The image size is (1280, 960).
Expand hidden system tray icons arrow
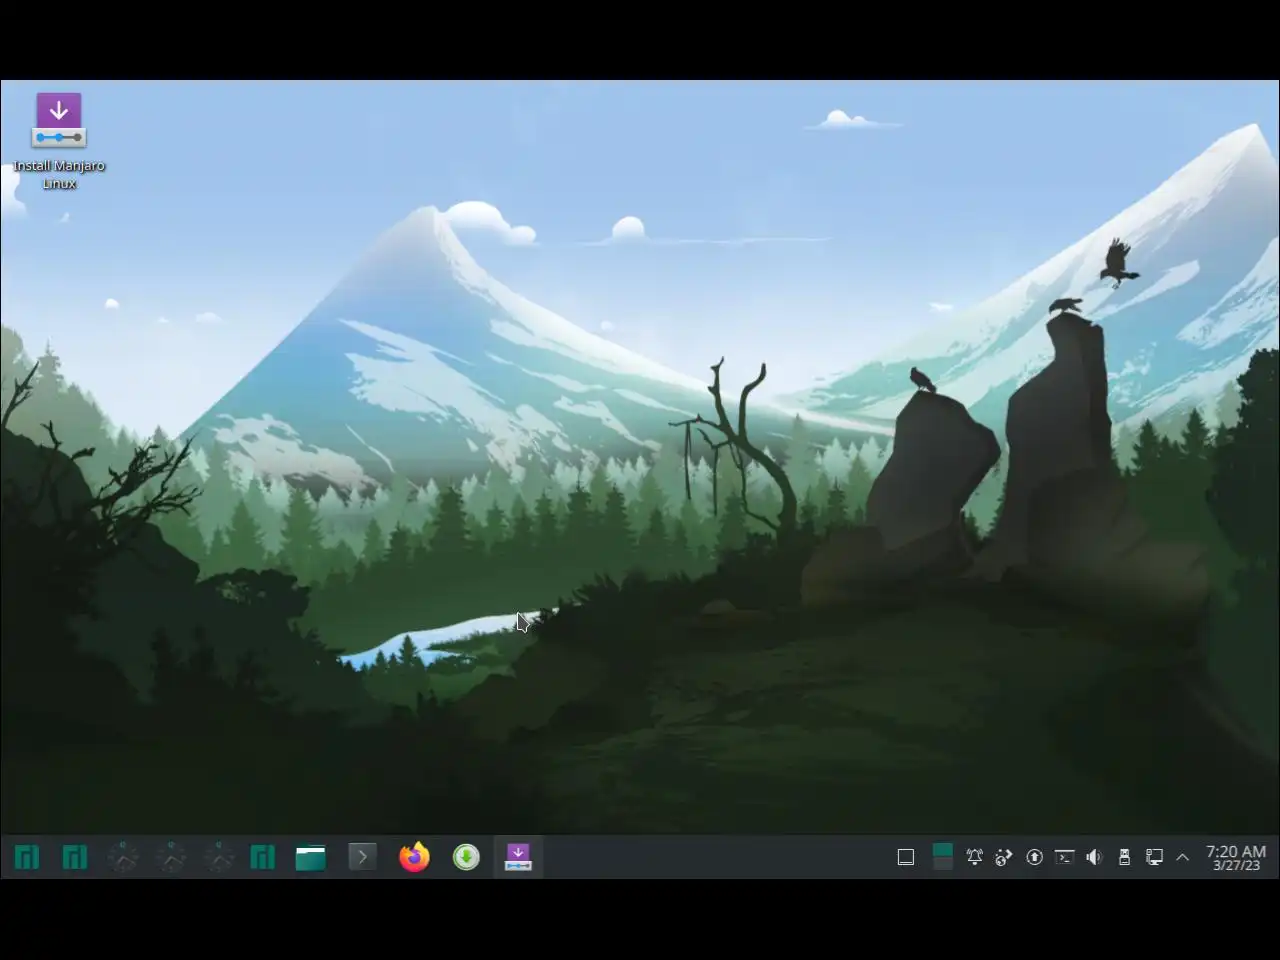[x=1182, y=857]
